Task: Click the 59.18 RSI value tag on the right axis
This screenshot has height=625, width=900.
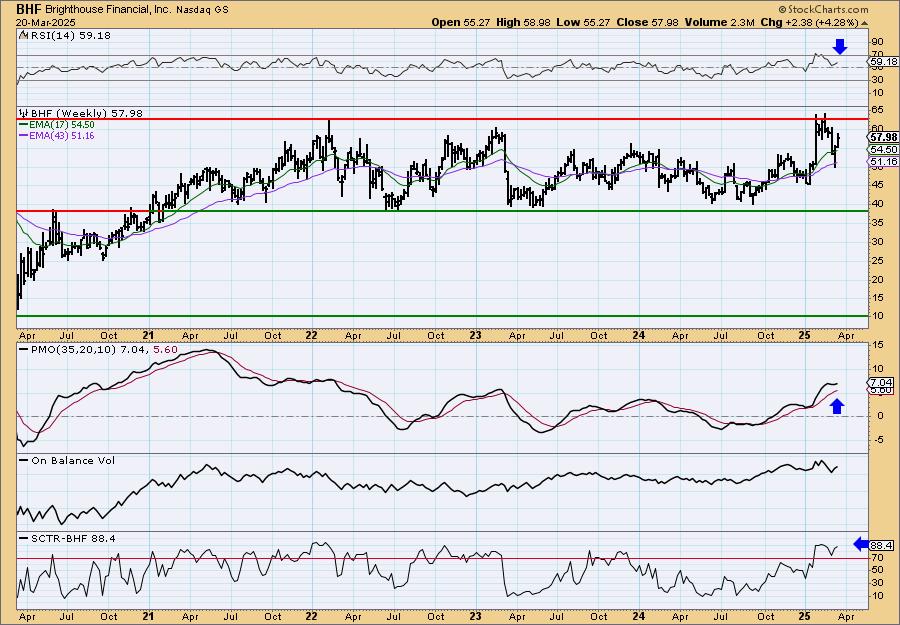Action: point(883,61)
